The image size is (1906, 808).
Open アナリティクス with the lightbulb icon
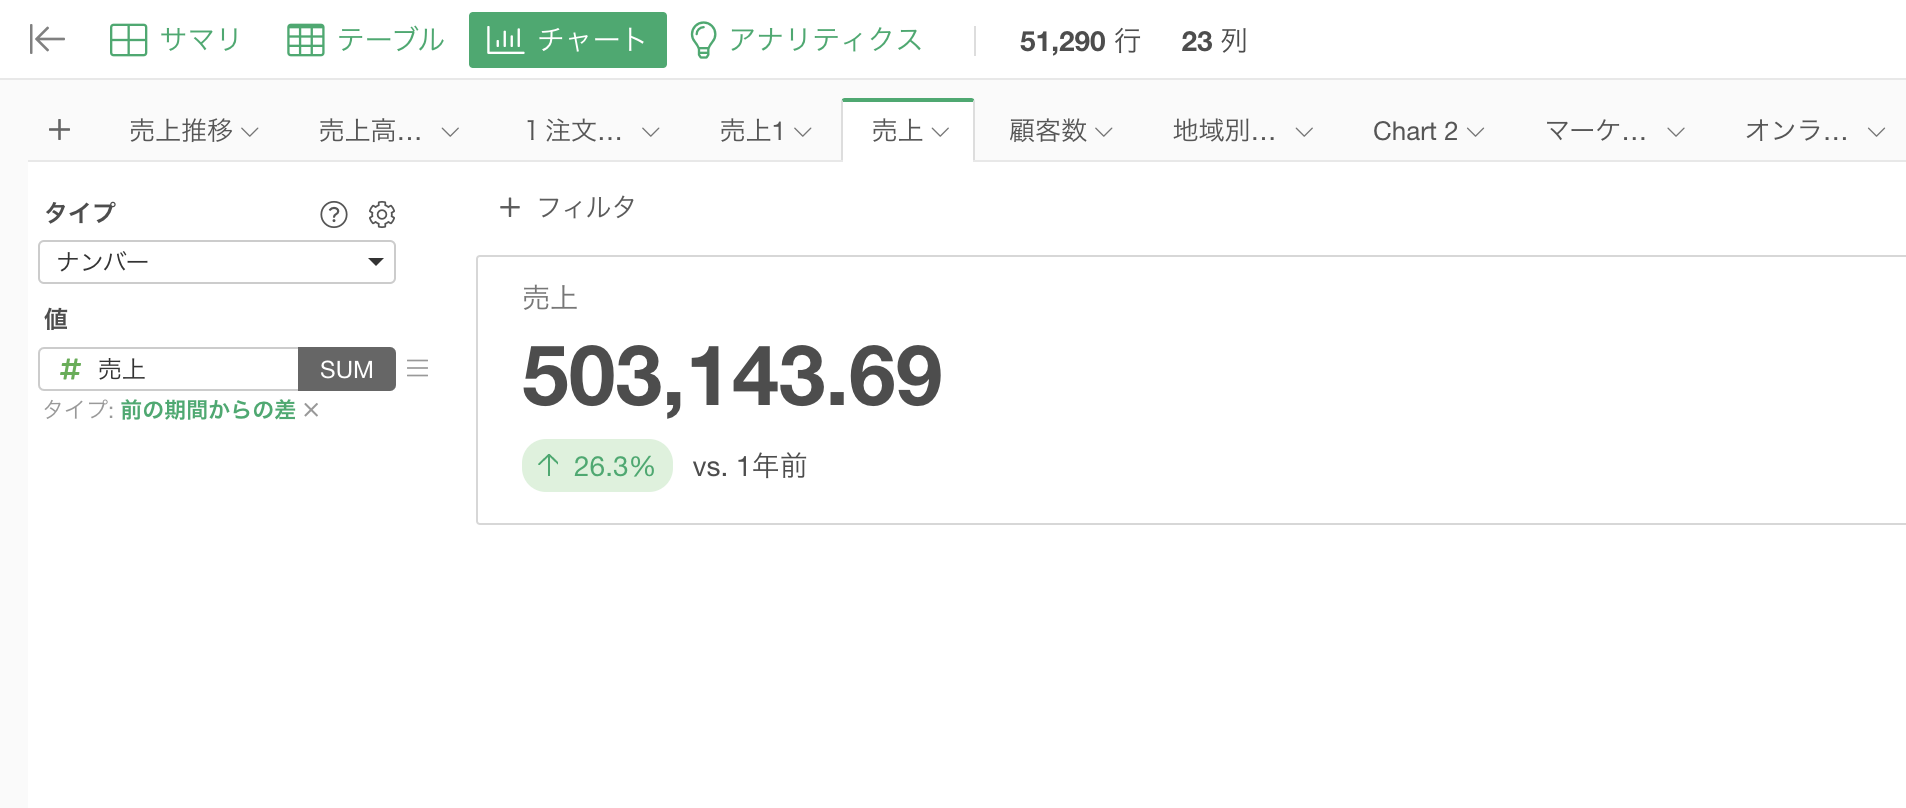click(806, 40)
